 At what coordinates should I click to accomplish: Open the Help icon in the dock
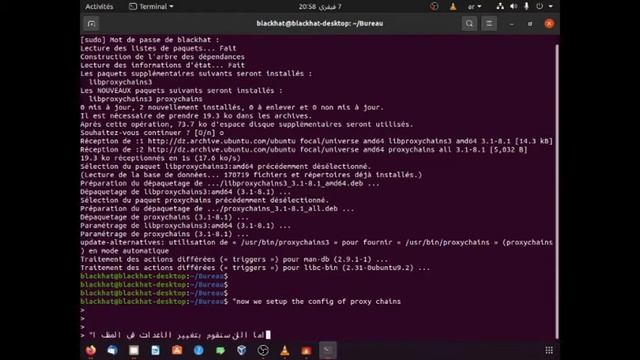pos(199,350)
